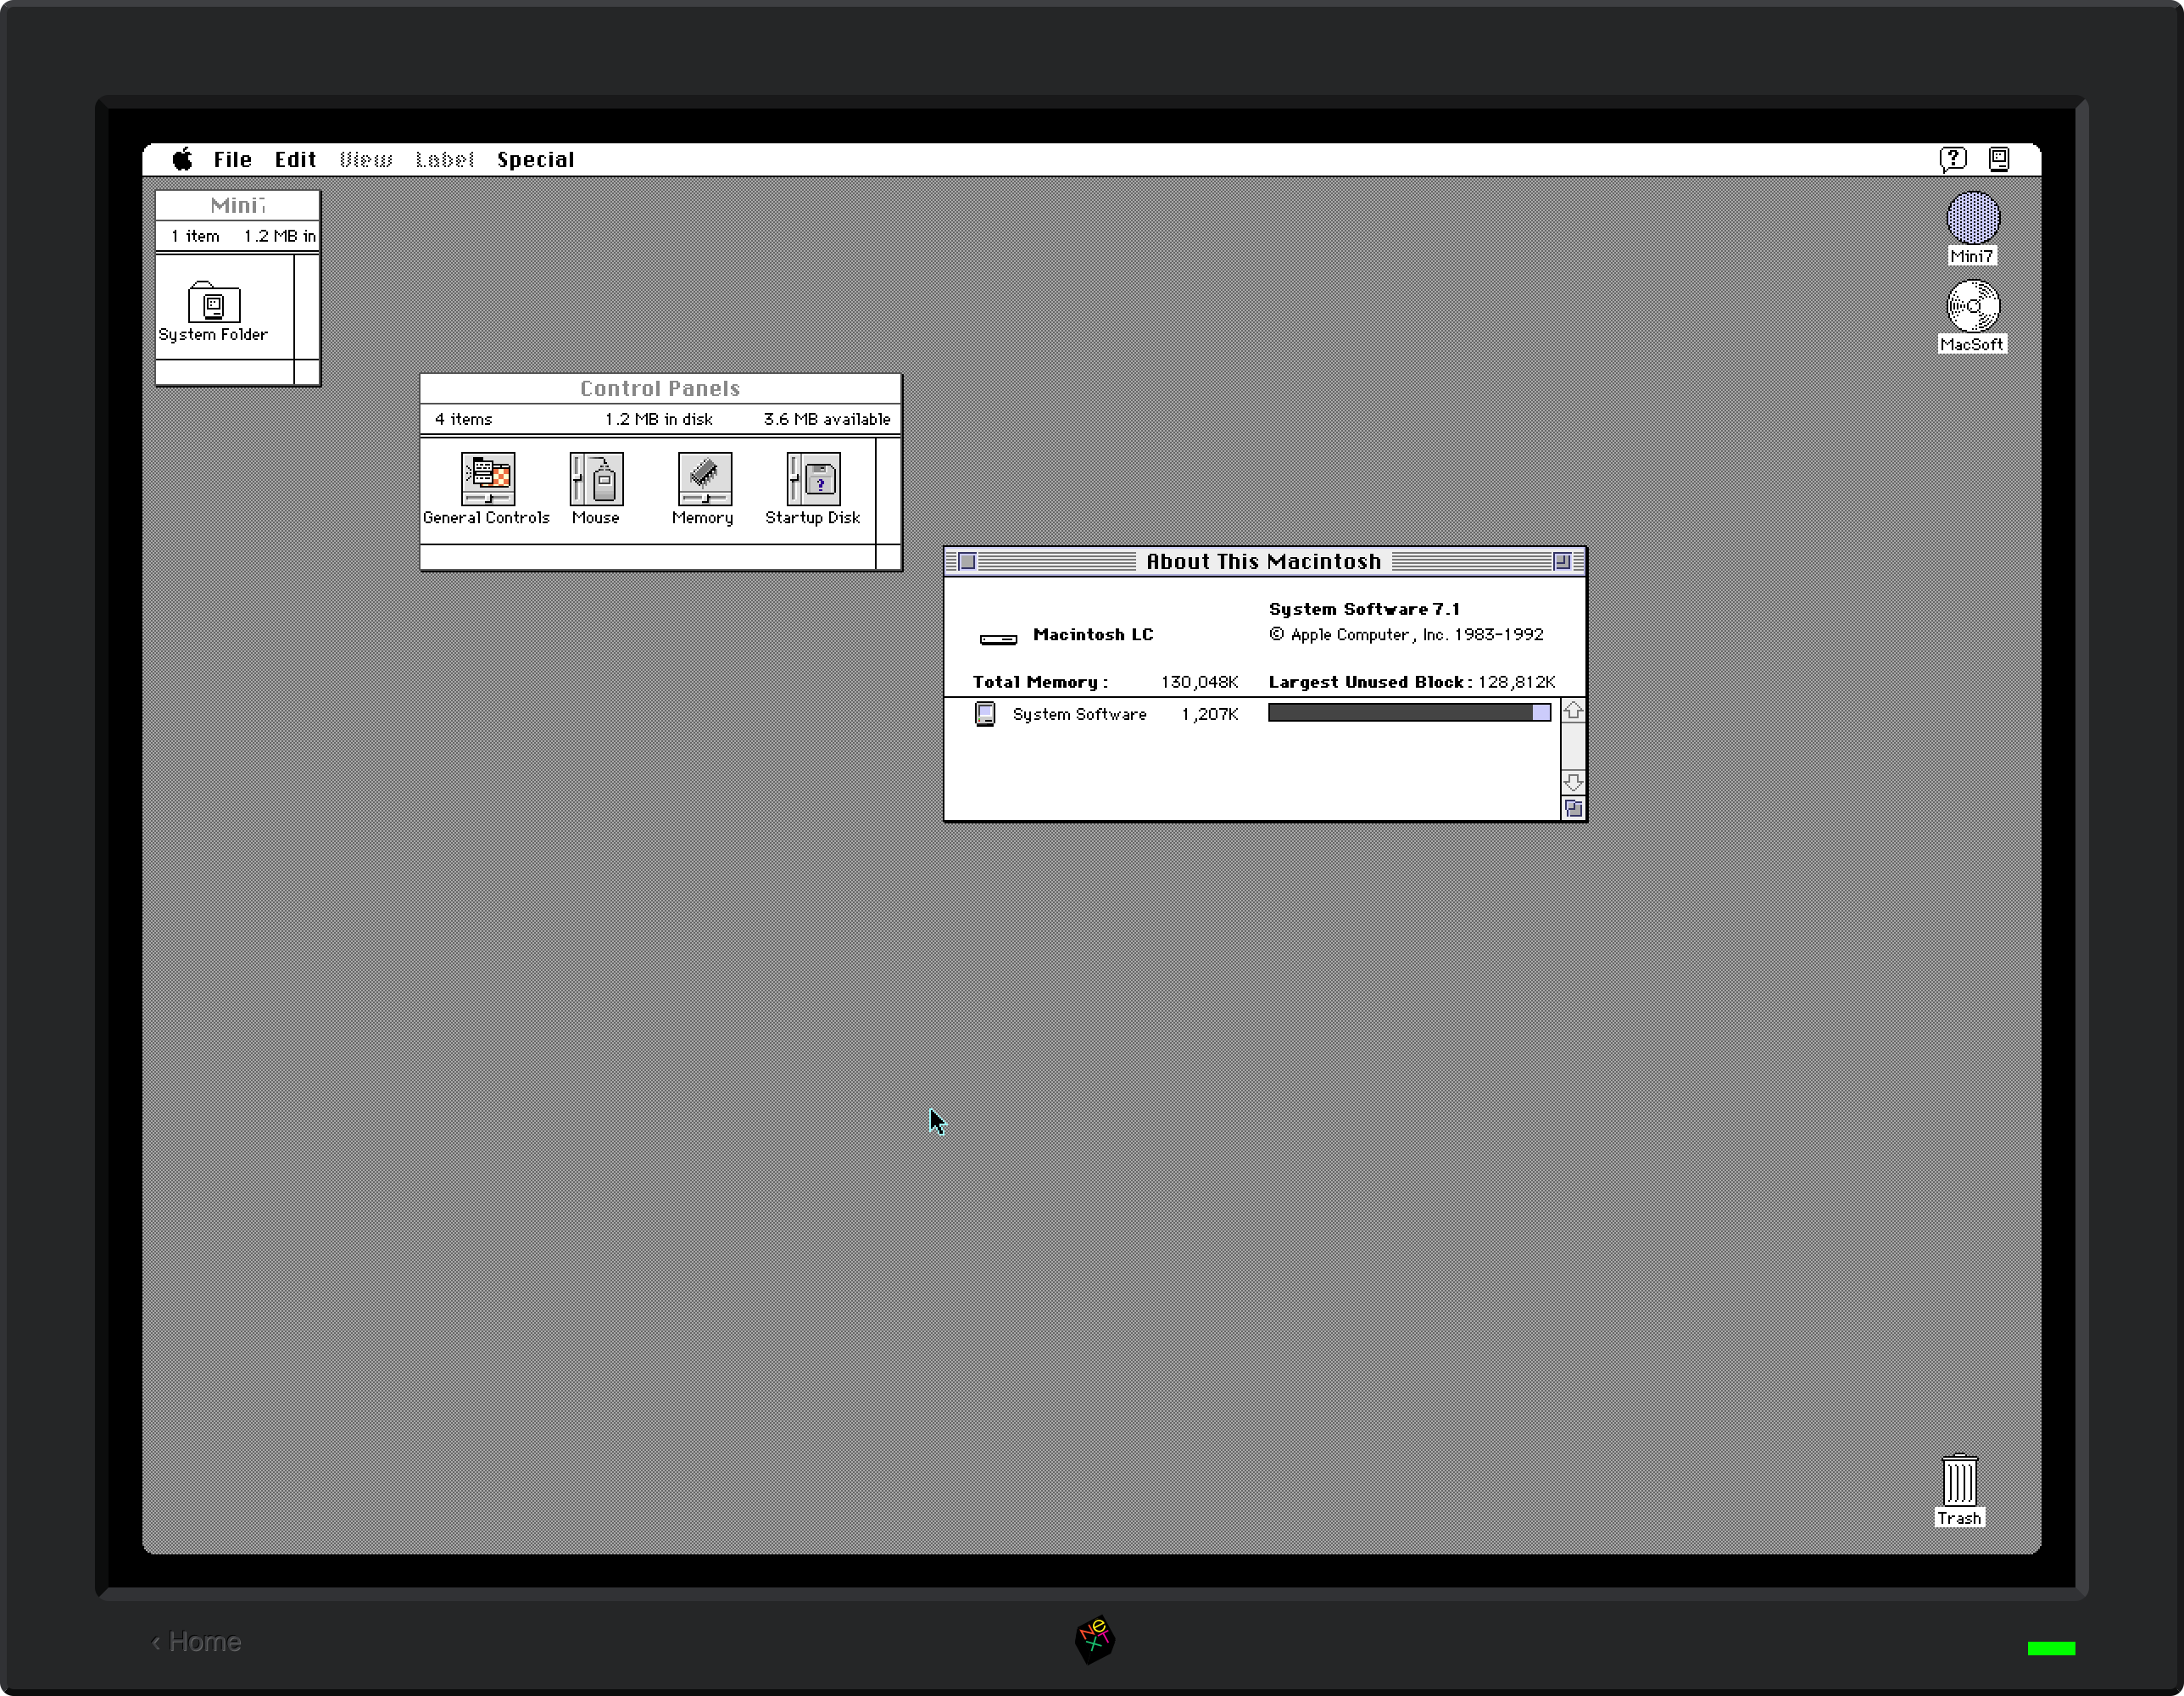
Task: Click the dimmed View menu
Action: [x=365, y=159]
